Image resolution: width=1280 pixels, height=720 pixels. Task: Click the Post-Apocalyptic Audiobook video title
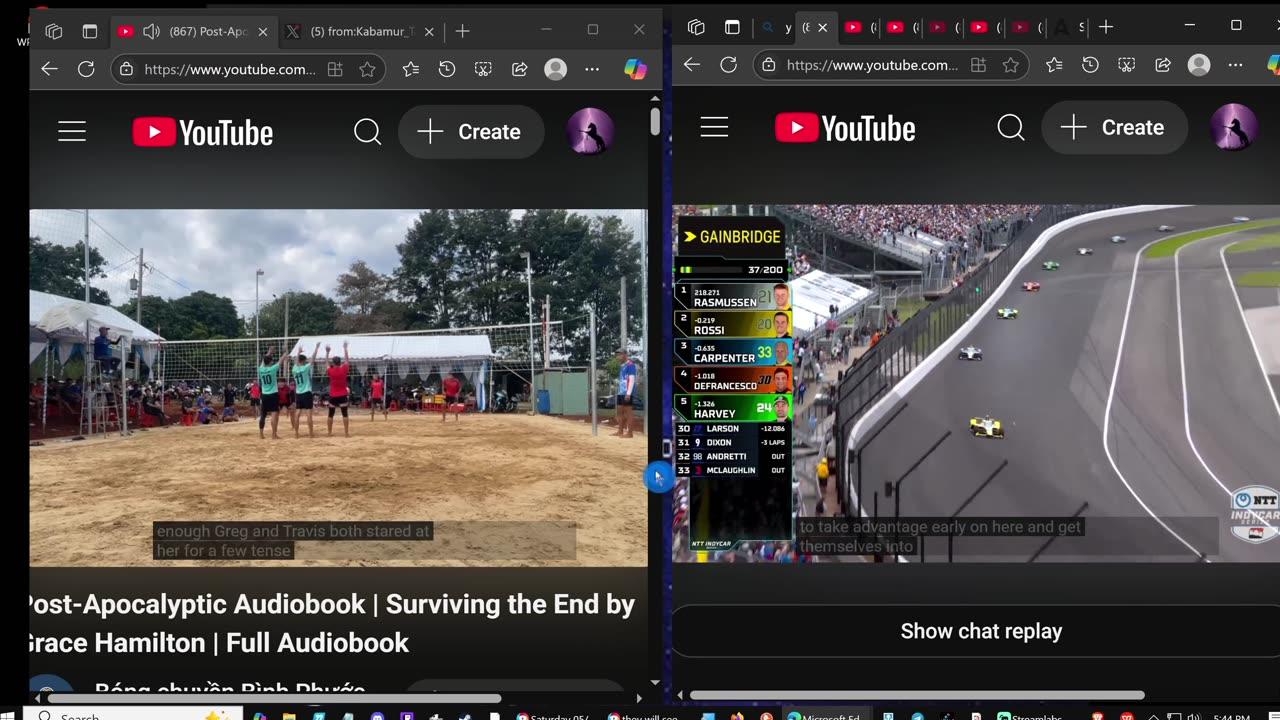coord(328,623)
